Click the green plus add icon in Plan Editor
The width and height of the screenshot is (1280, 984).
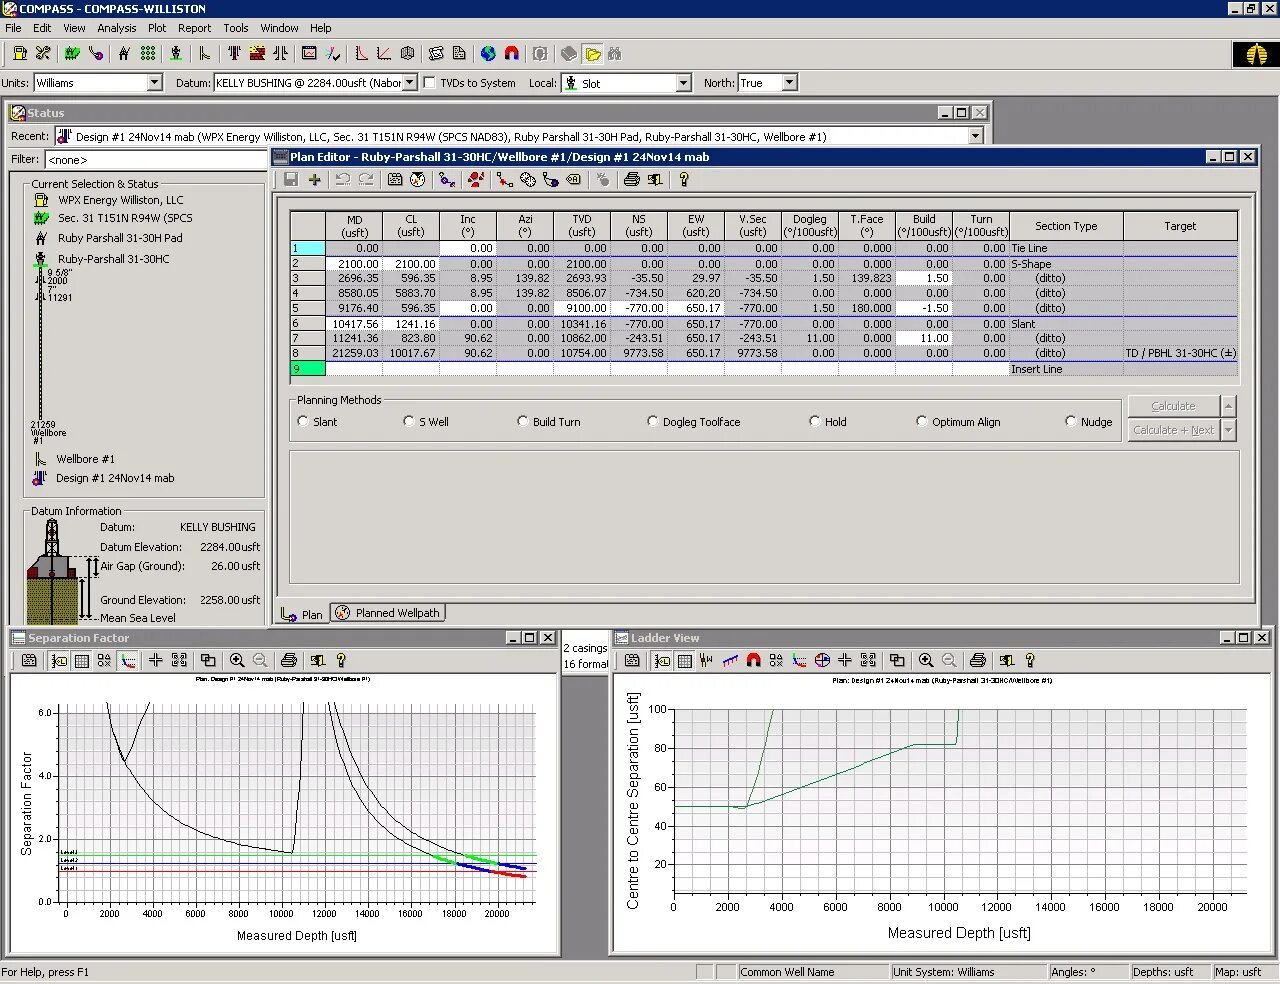tap(314, 180)
